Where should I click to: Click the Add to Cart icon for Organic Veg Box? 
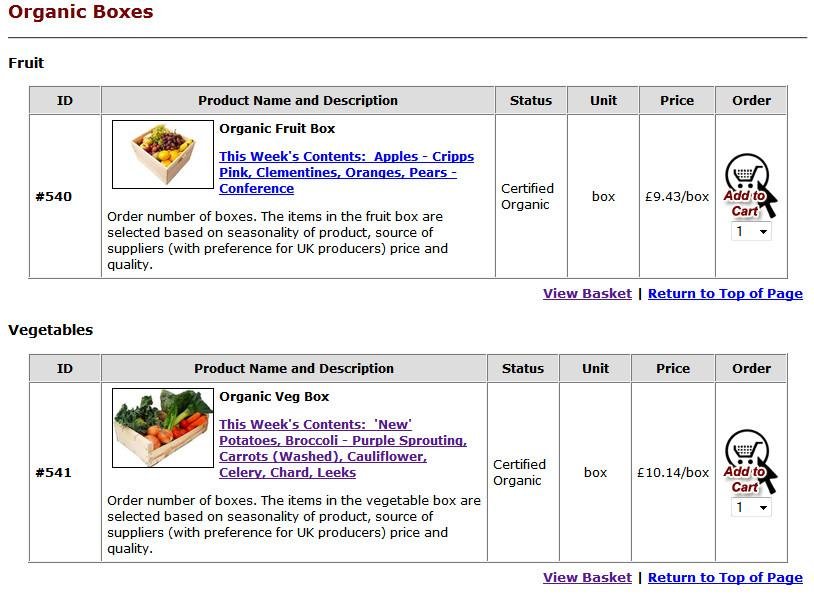pyautogui.click(x=748, y=462)
